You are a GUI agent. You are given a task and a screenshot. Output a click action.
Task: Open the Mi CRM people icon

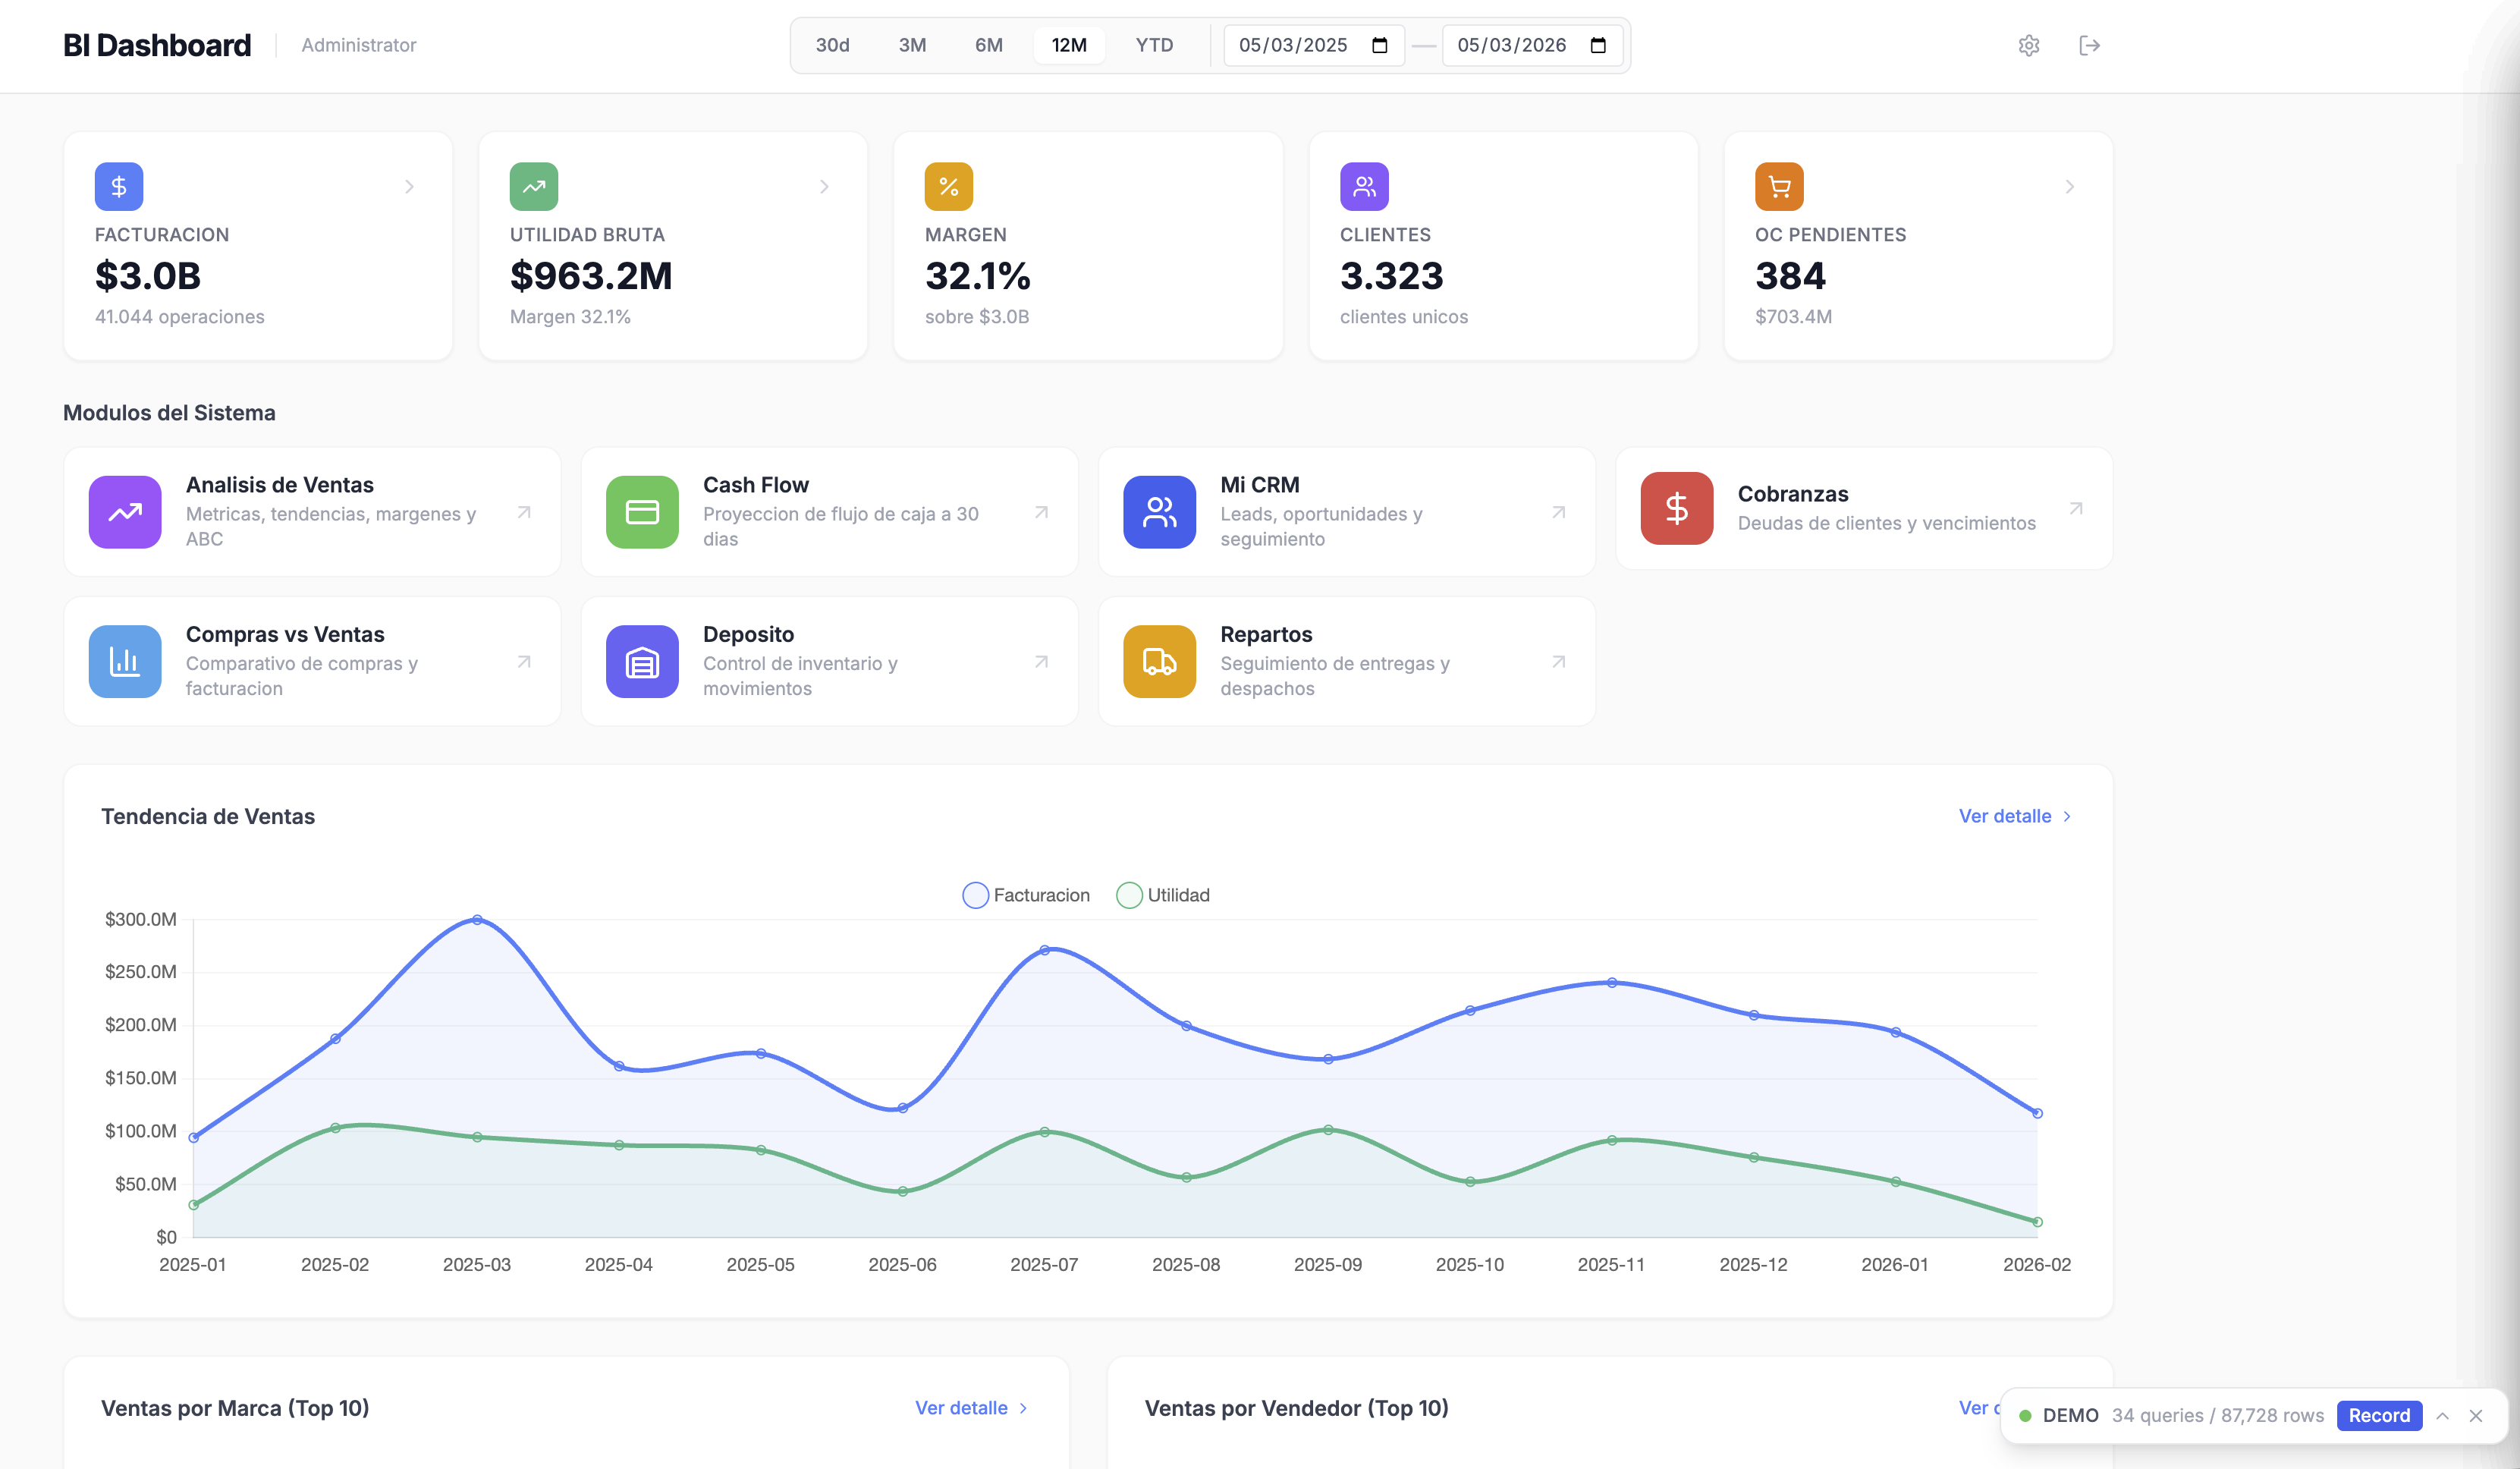coord(1159,512)
